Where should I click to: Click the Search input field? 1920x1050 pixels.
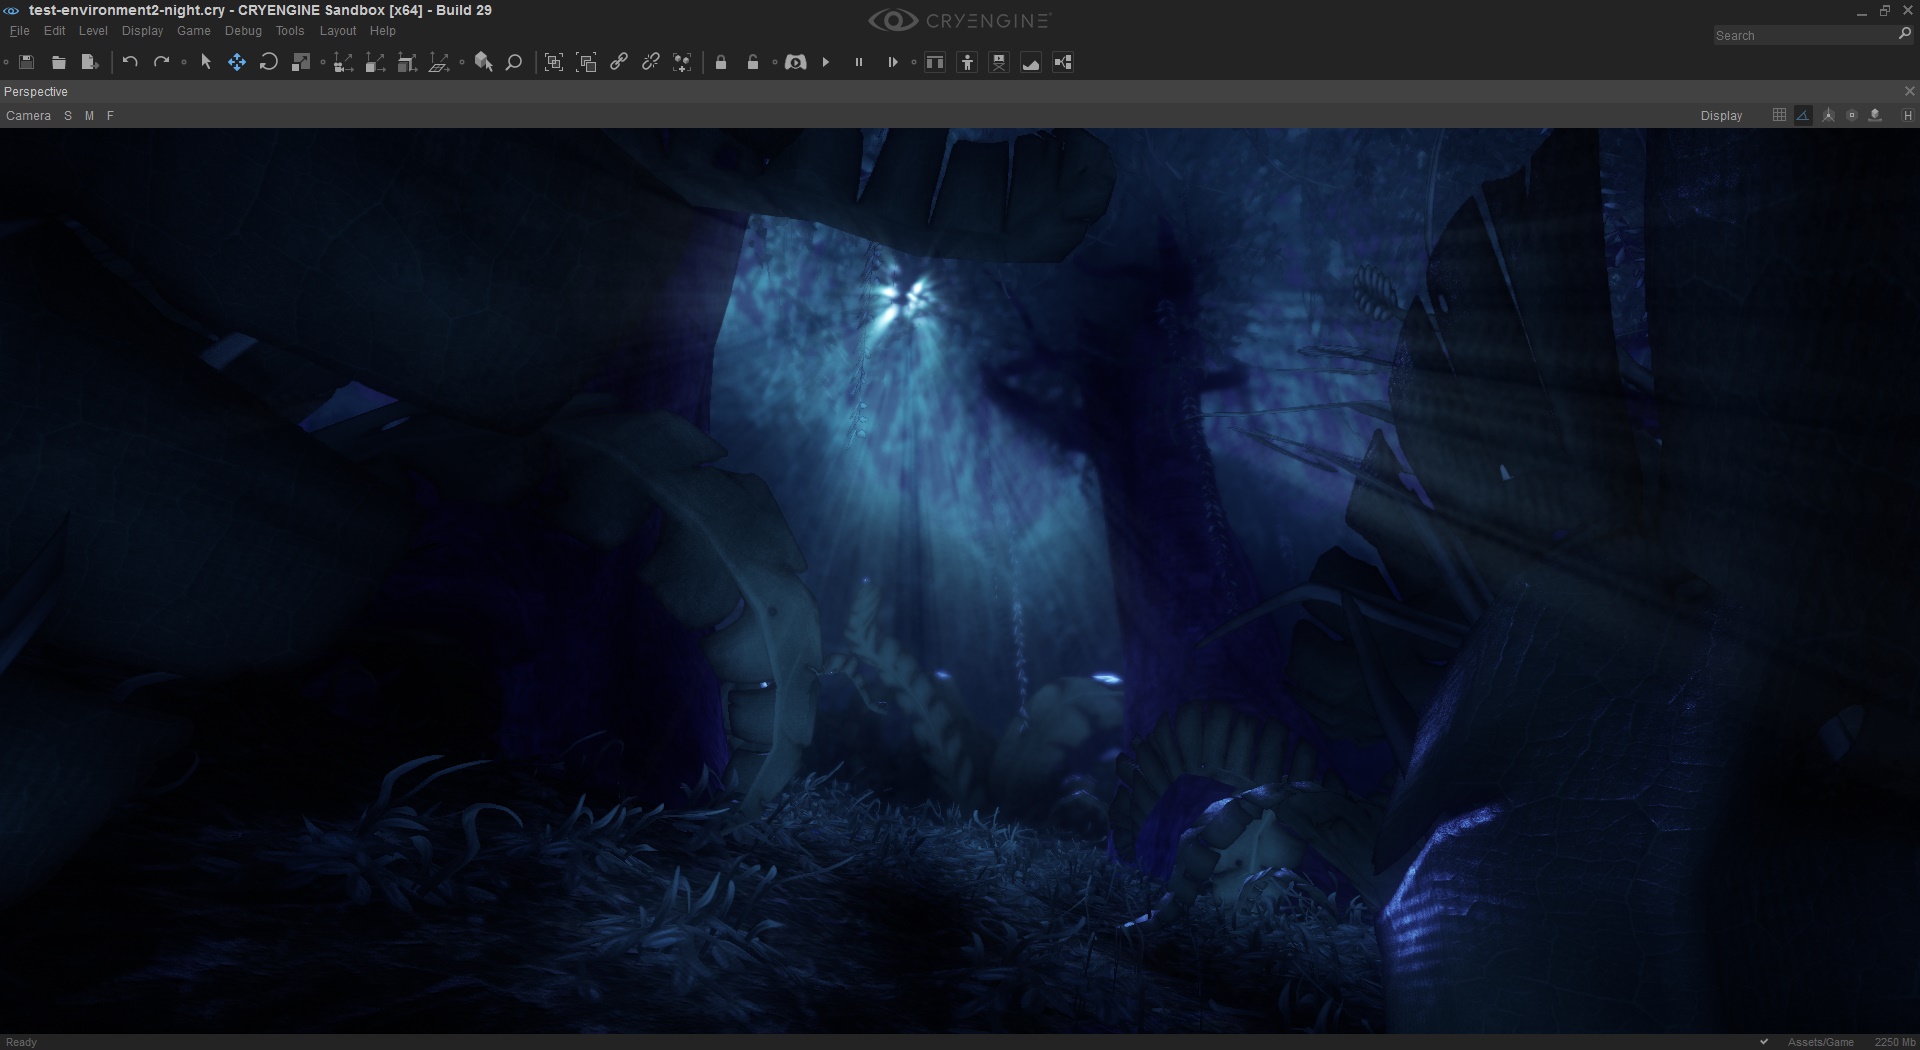click(1803, 35)
